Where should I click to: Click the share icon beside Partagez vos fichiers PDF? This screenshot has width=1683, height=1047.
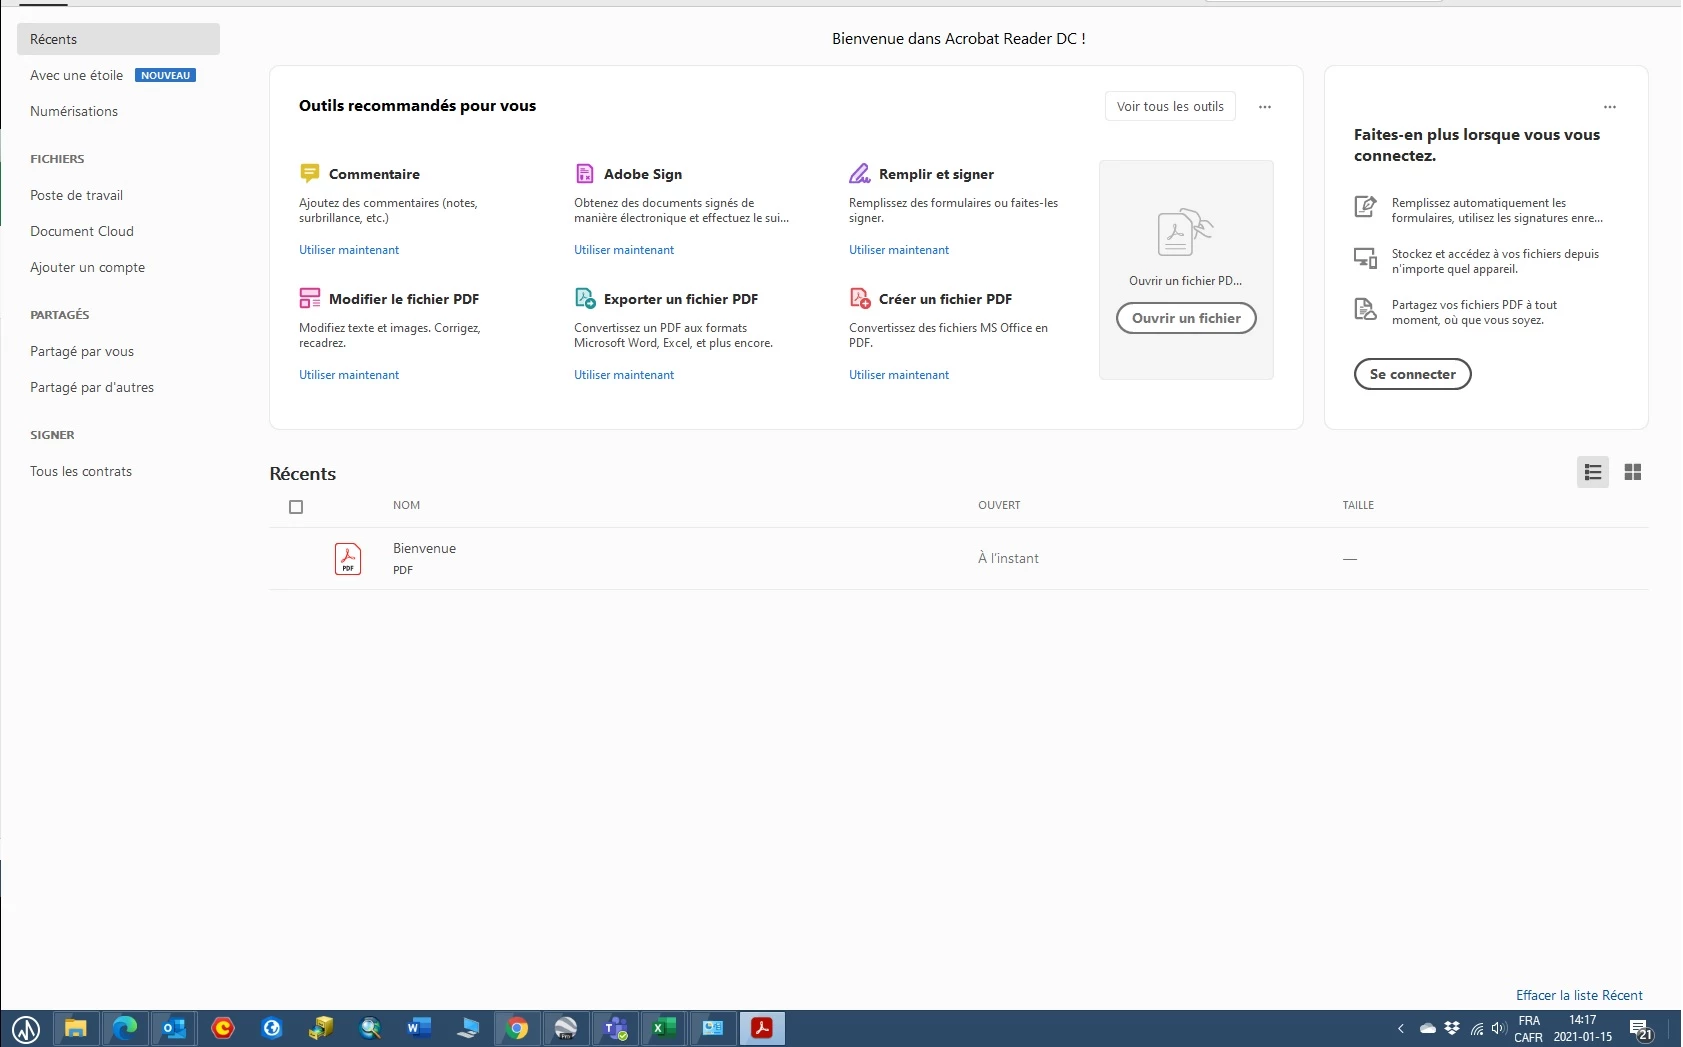(1365, 309)
